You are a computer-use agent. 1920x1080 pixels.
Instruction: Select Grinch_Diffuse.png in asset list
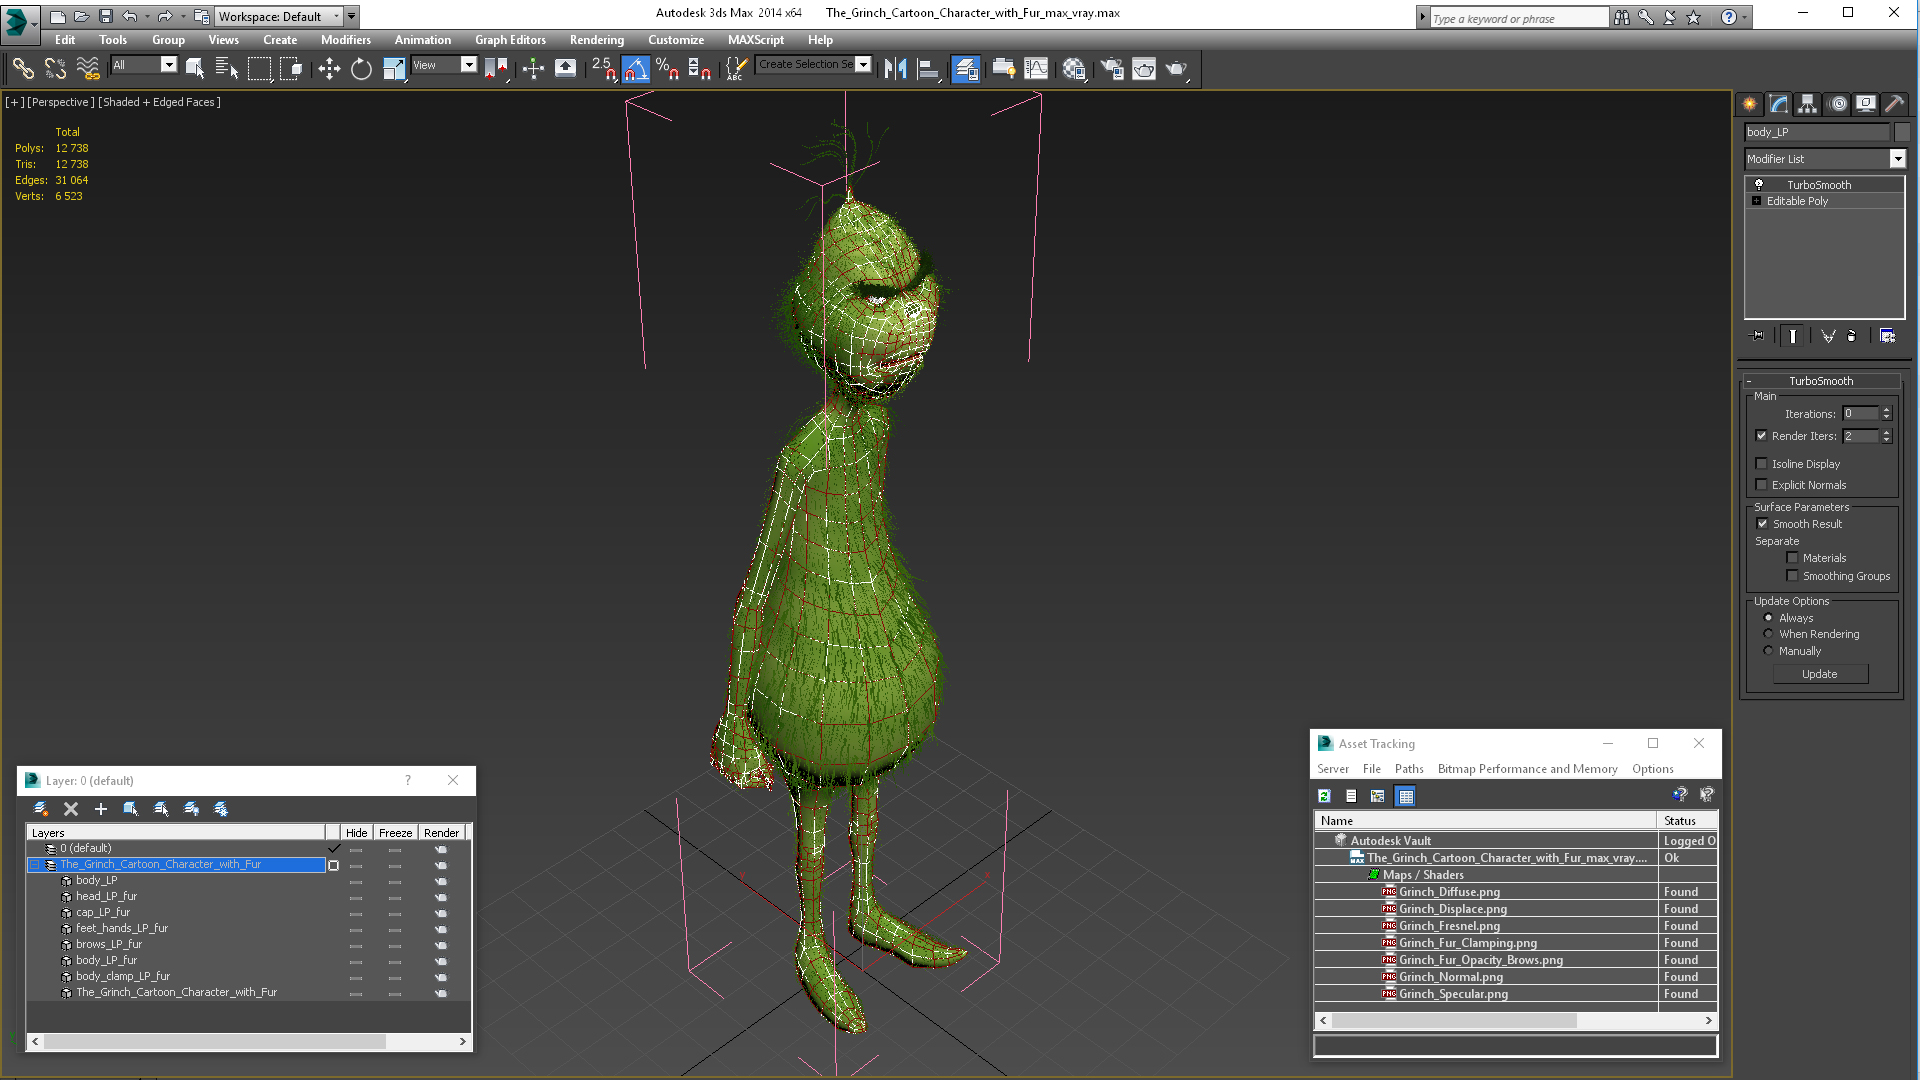[x=1448, y=892]
